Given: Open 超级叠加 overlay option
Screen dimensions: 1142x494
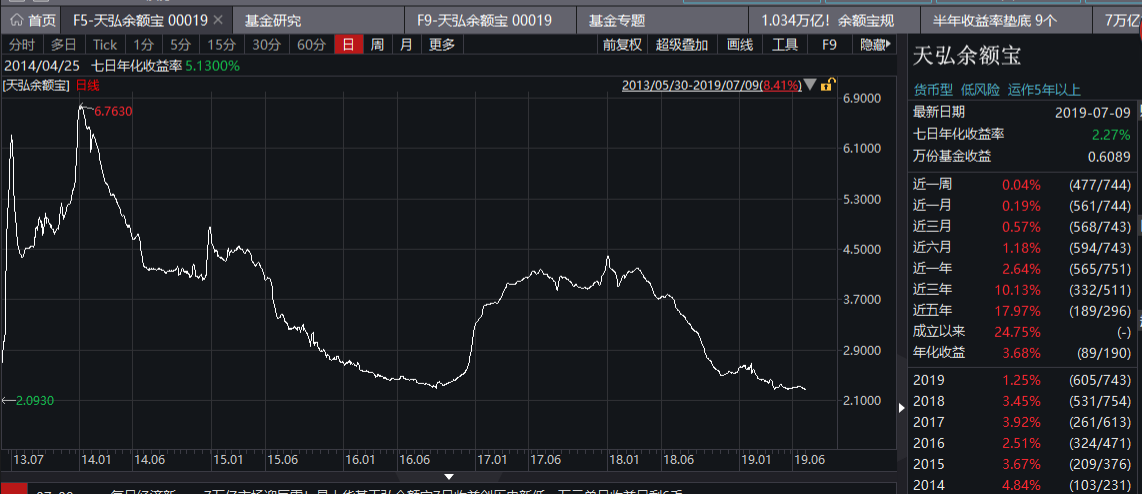Looking at the screenshot, I should click(682, 44).
